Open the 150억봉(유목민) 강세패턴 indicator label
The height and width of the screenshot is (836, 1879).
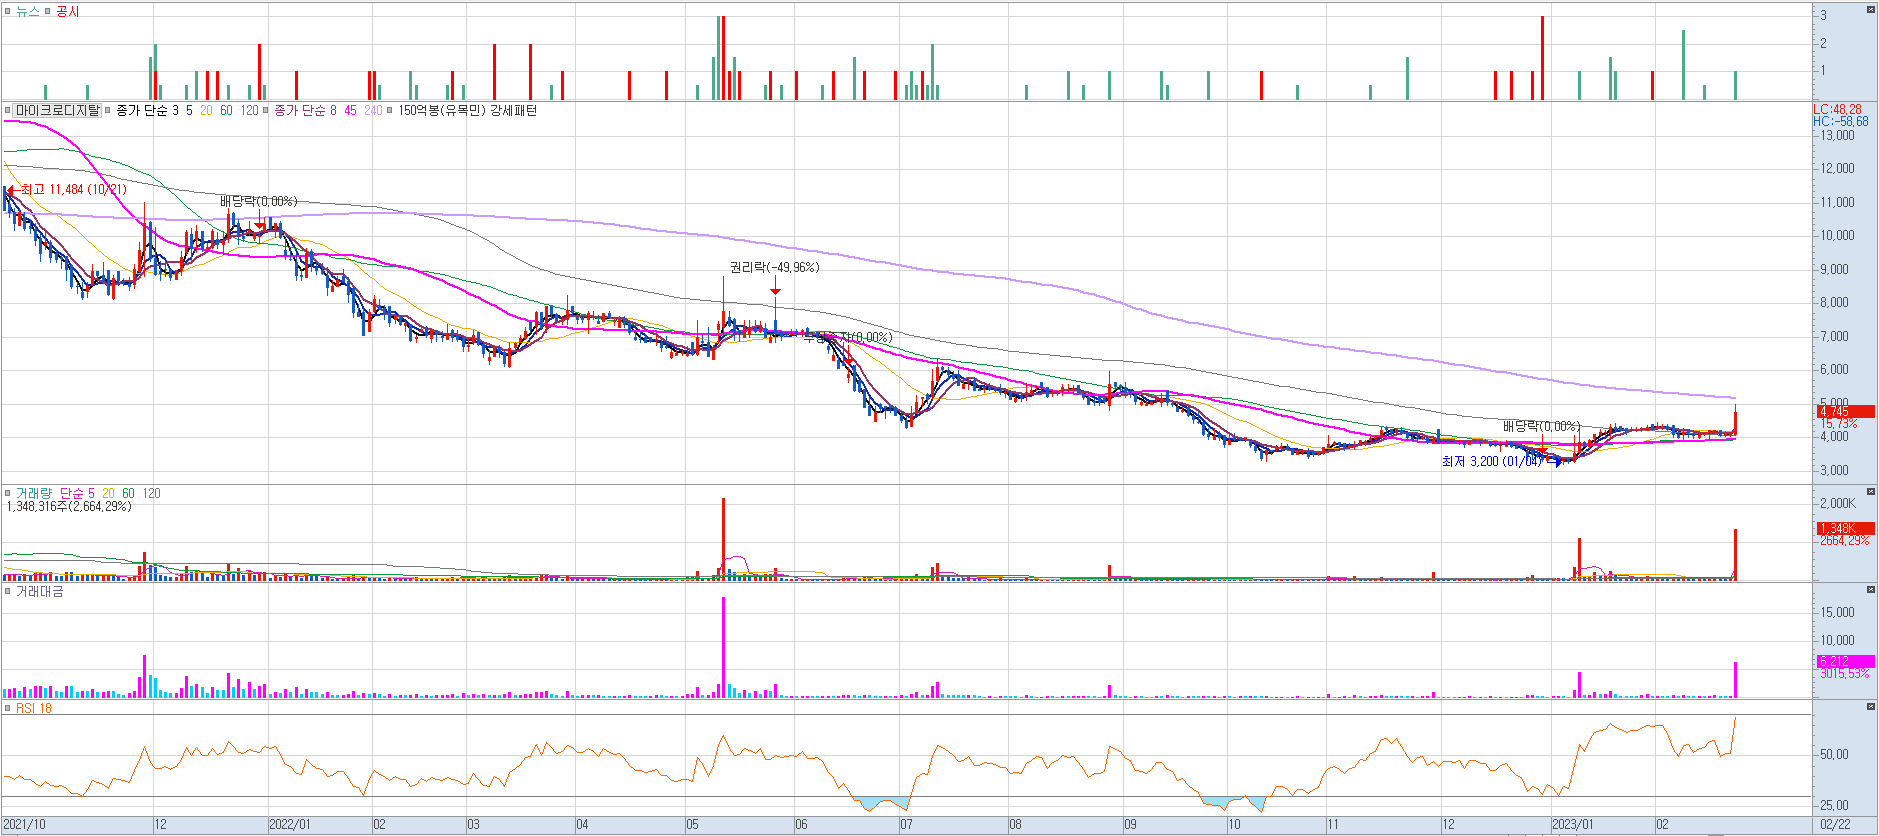(467, 111)
